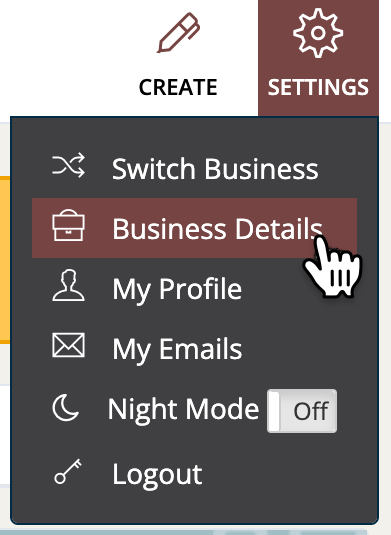The width and height of the screenshot is (391, 535).
Task: Click the Off label on the toggle
Action: [x=311, y=411]
